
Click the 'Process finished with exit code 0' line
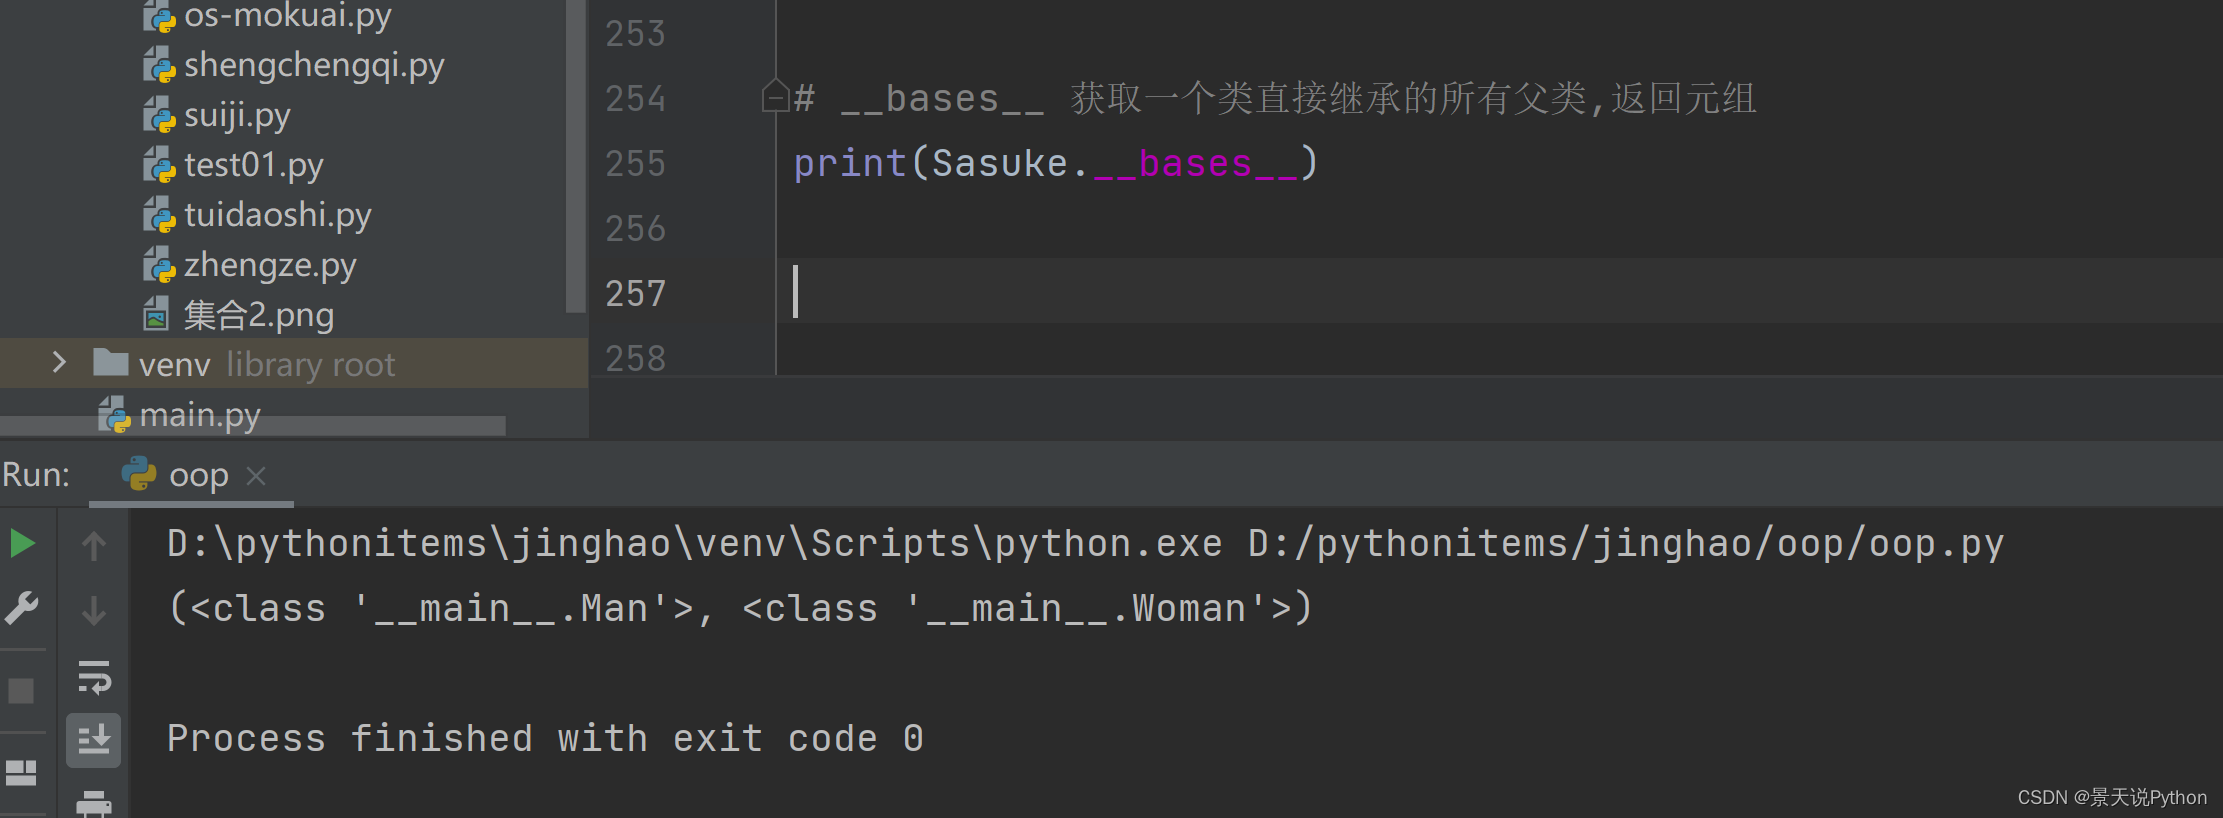pos(545,739)
